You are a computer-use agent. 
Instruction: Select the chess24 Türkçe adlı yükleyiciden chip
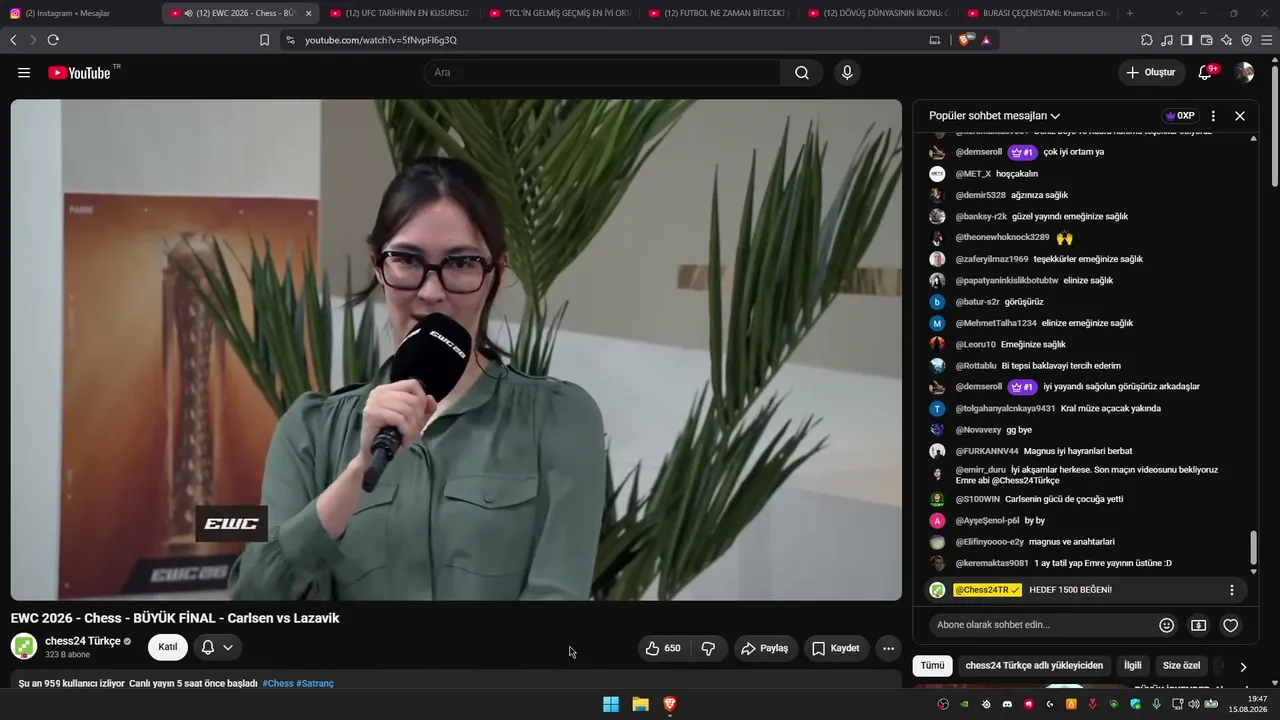pos(1034,665)
